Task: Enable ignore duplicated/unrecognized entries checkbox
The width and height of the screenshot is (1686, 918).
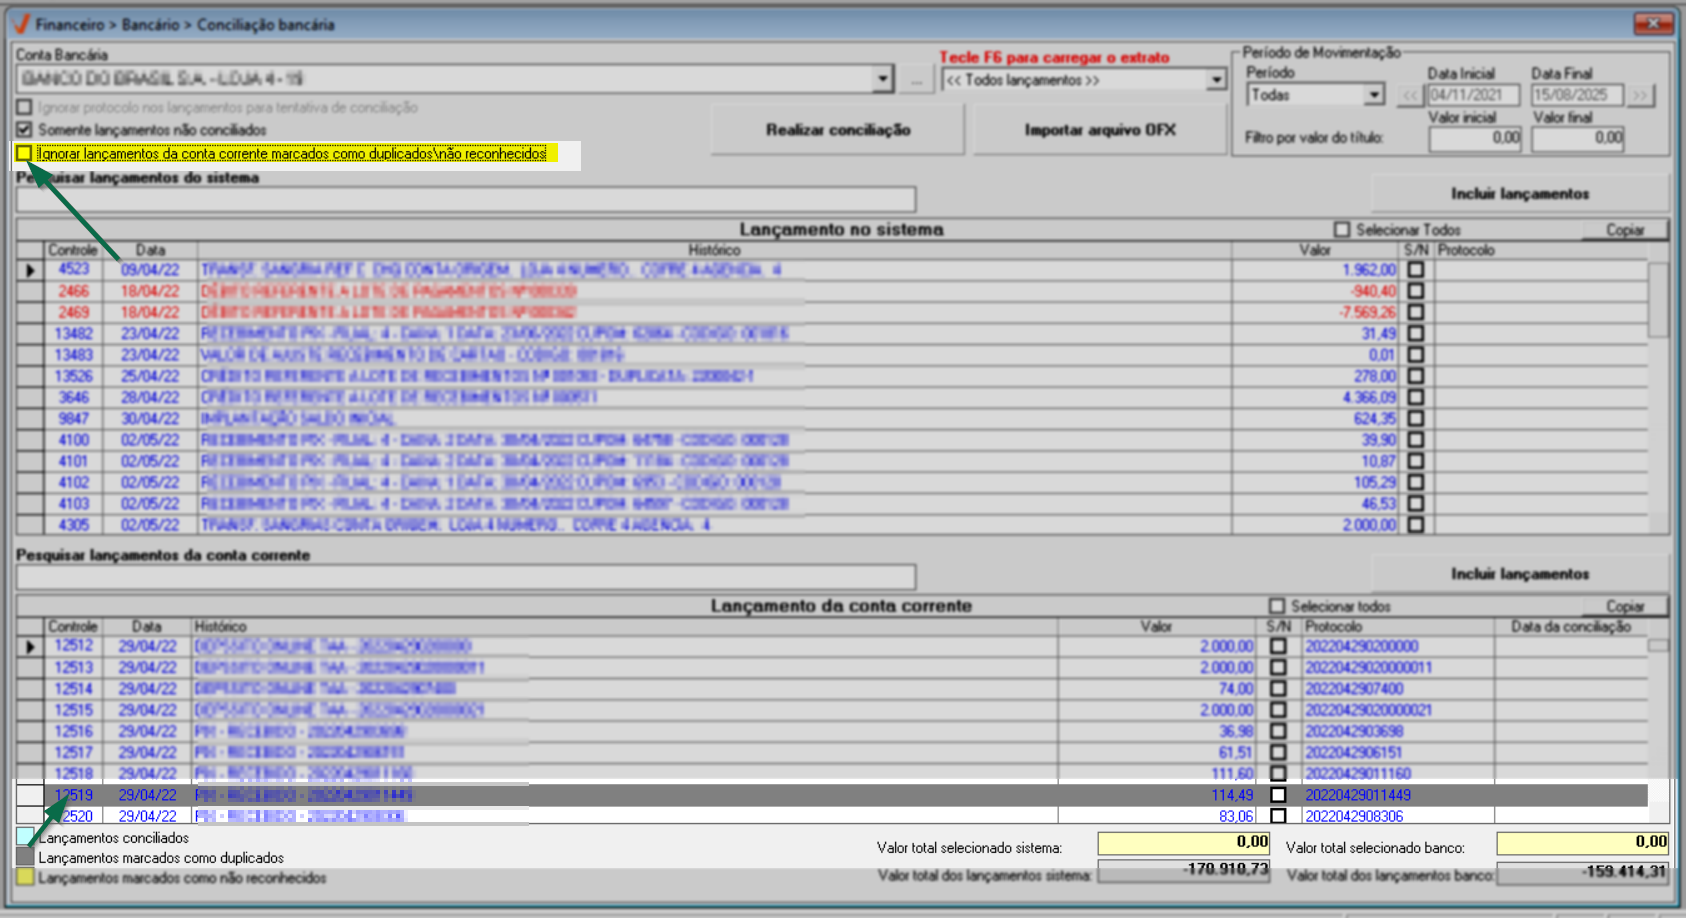Action: pos(24,153)
